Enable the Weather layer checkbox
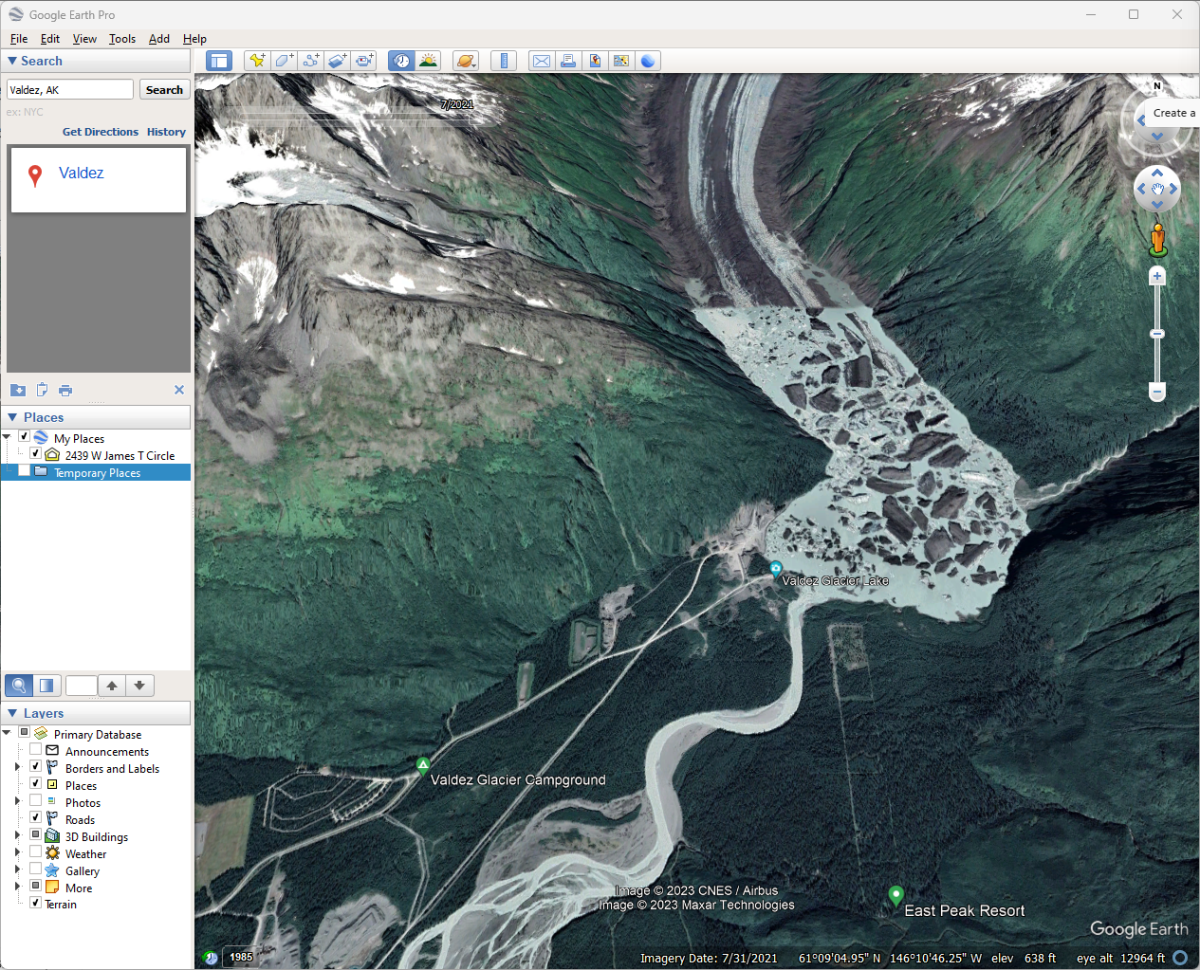 (x=36, y=853)
